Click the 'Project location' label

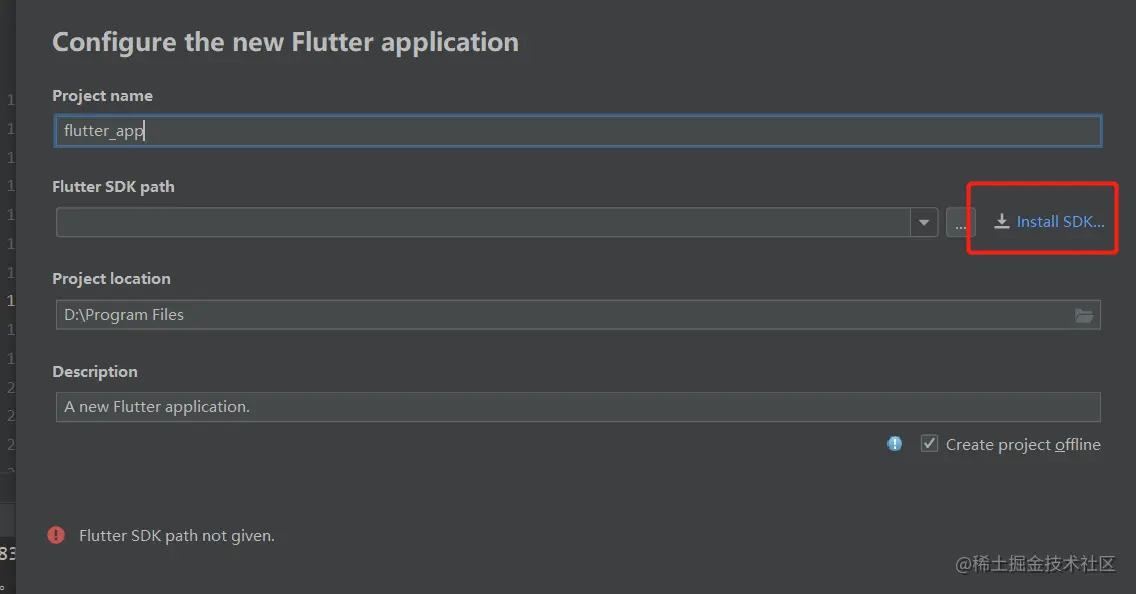point(112,279)
